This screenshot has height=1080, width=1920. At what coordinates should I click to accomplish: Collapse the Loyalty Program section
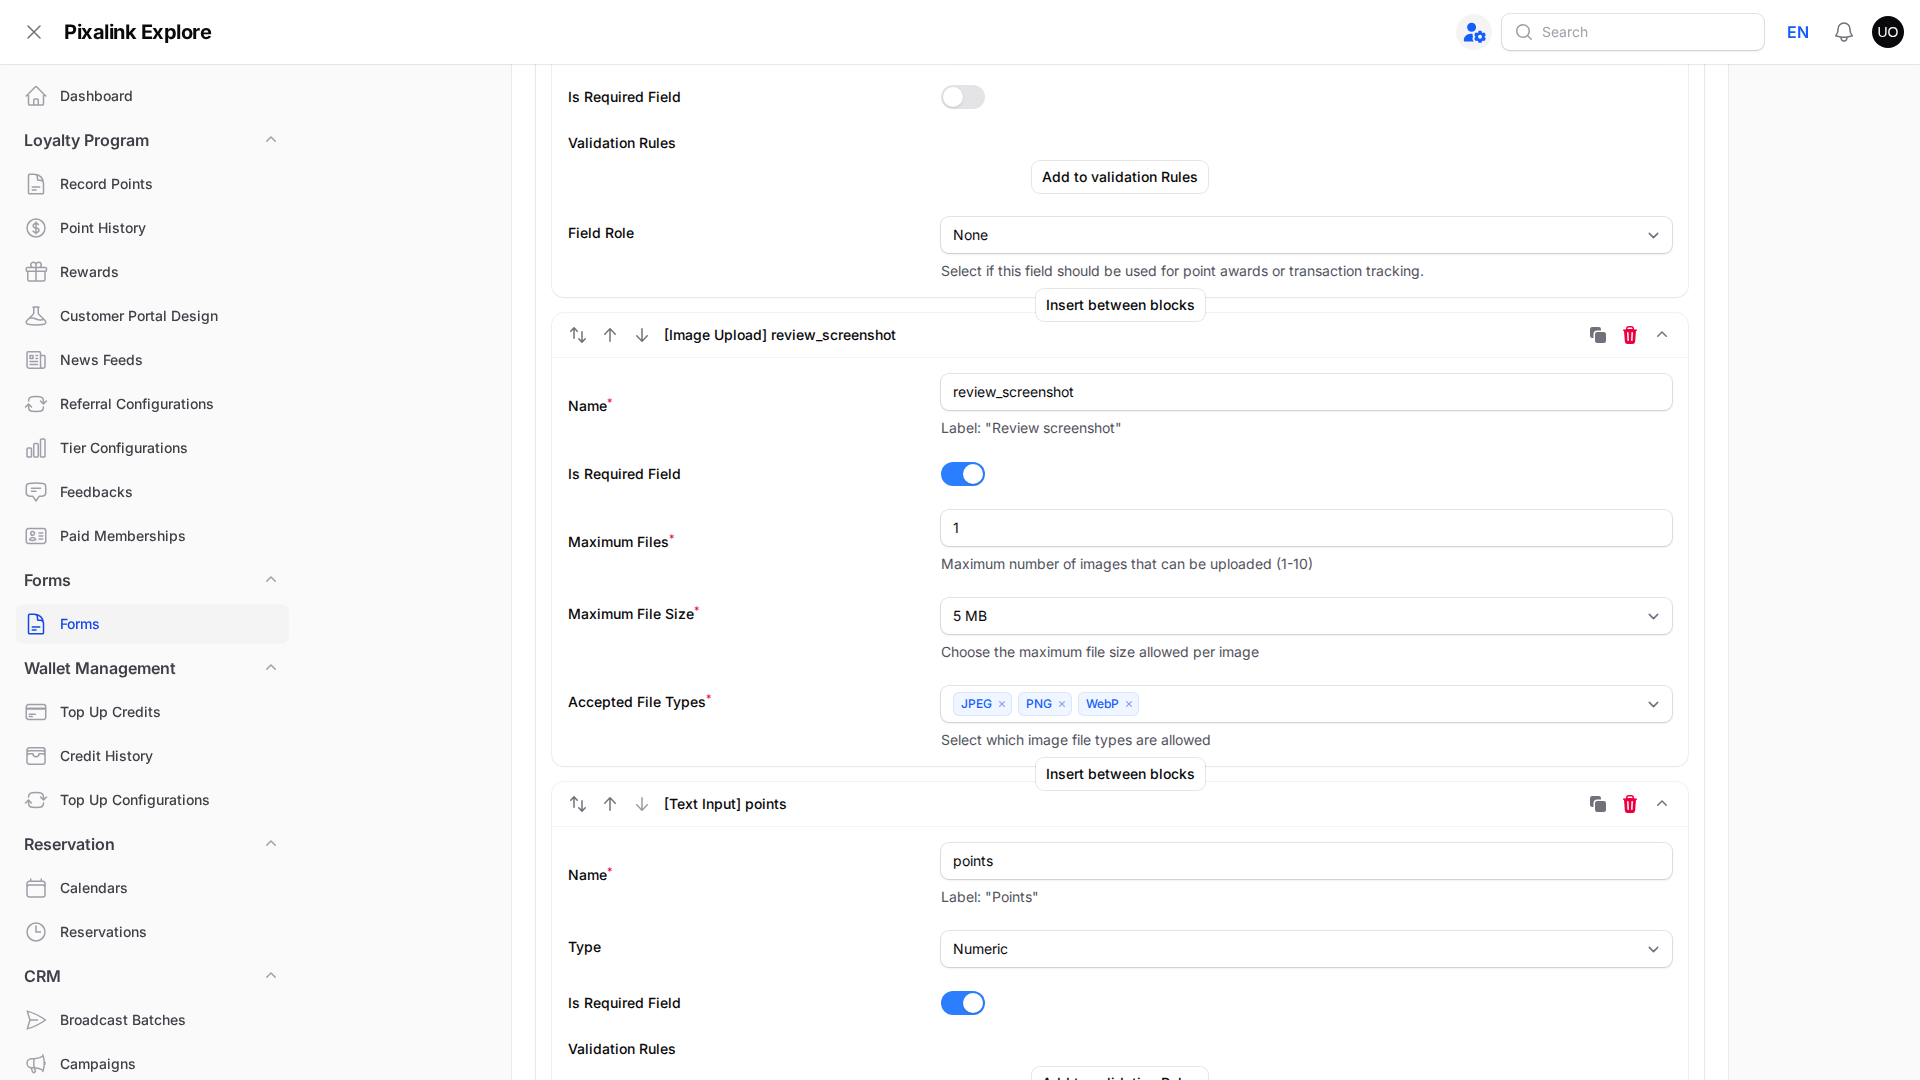[x=271, y=140]
